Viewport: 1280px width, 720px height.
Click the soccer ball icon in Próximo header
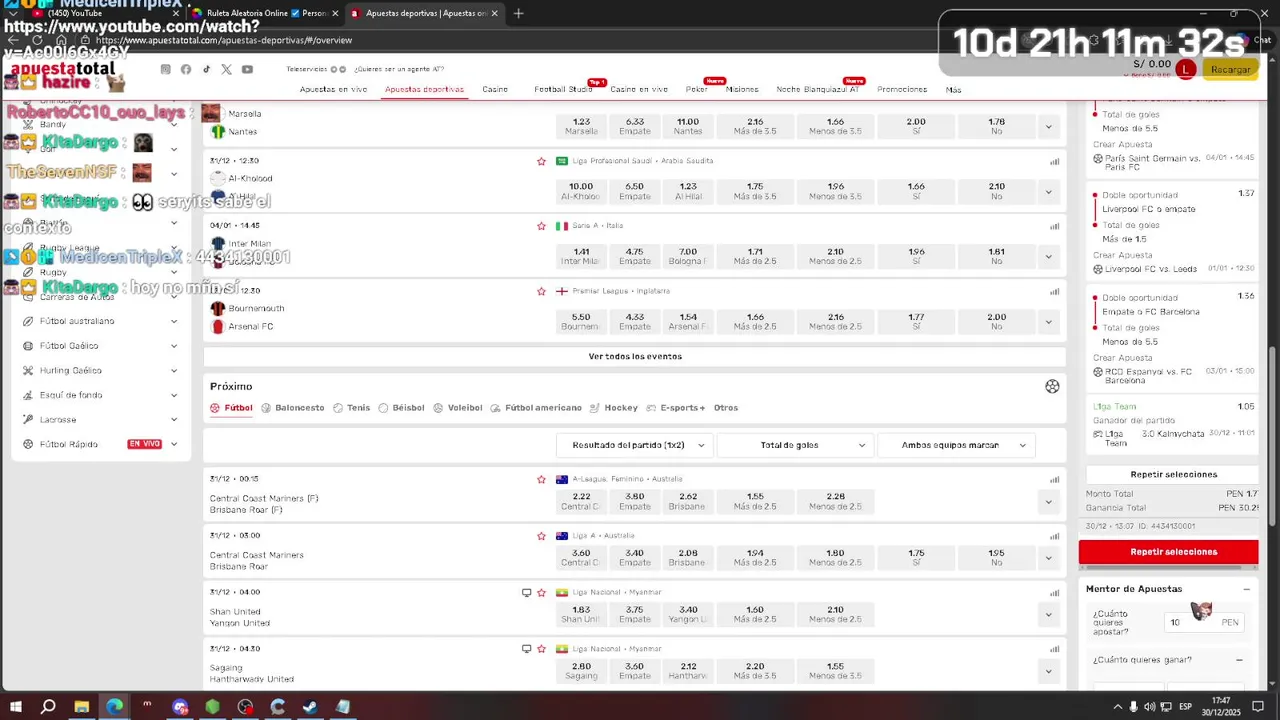[x=1052, y=387]
